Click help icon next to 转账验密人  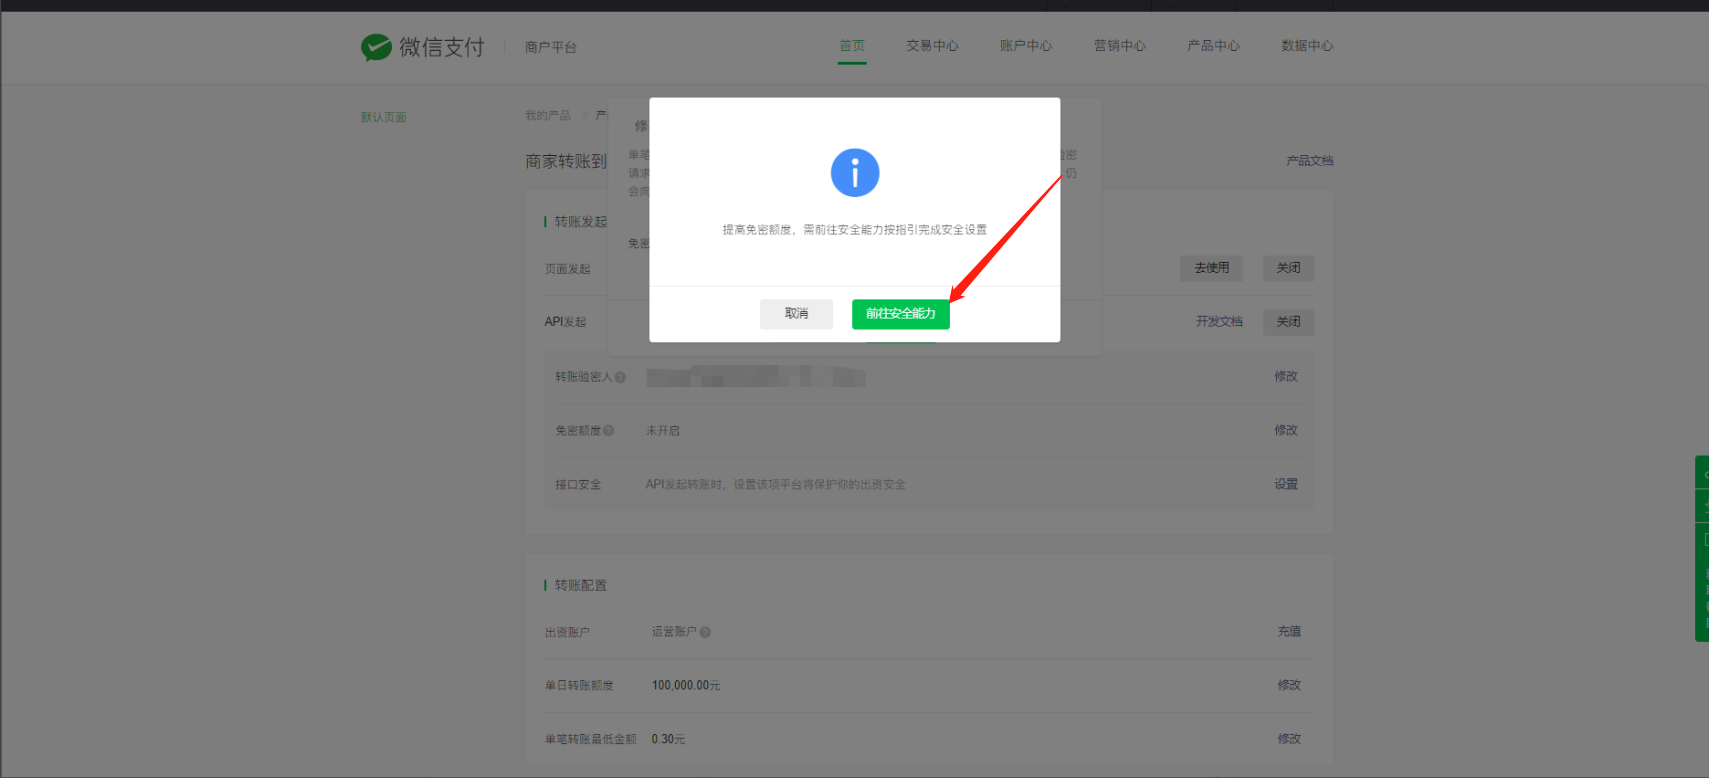click(621, 377)
